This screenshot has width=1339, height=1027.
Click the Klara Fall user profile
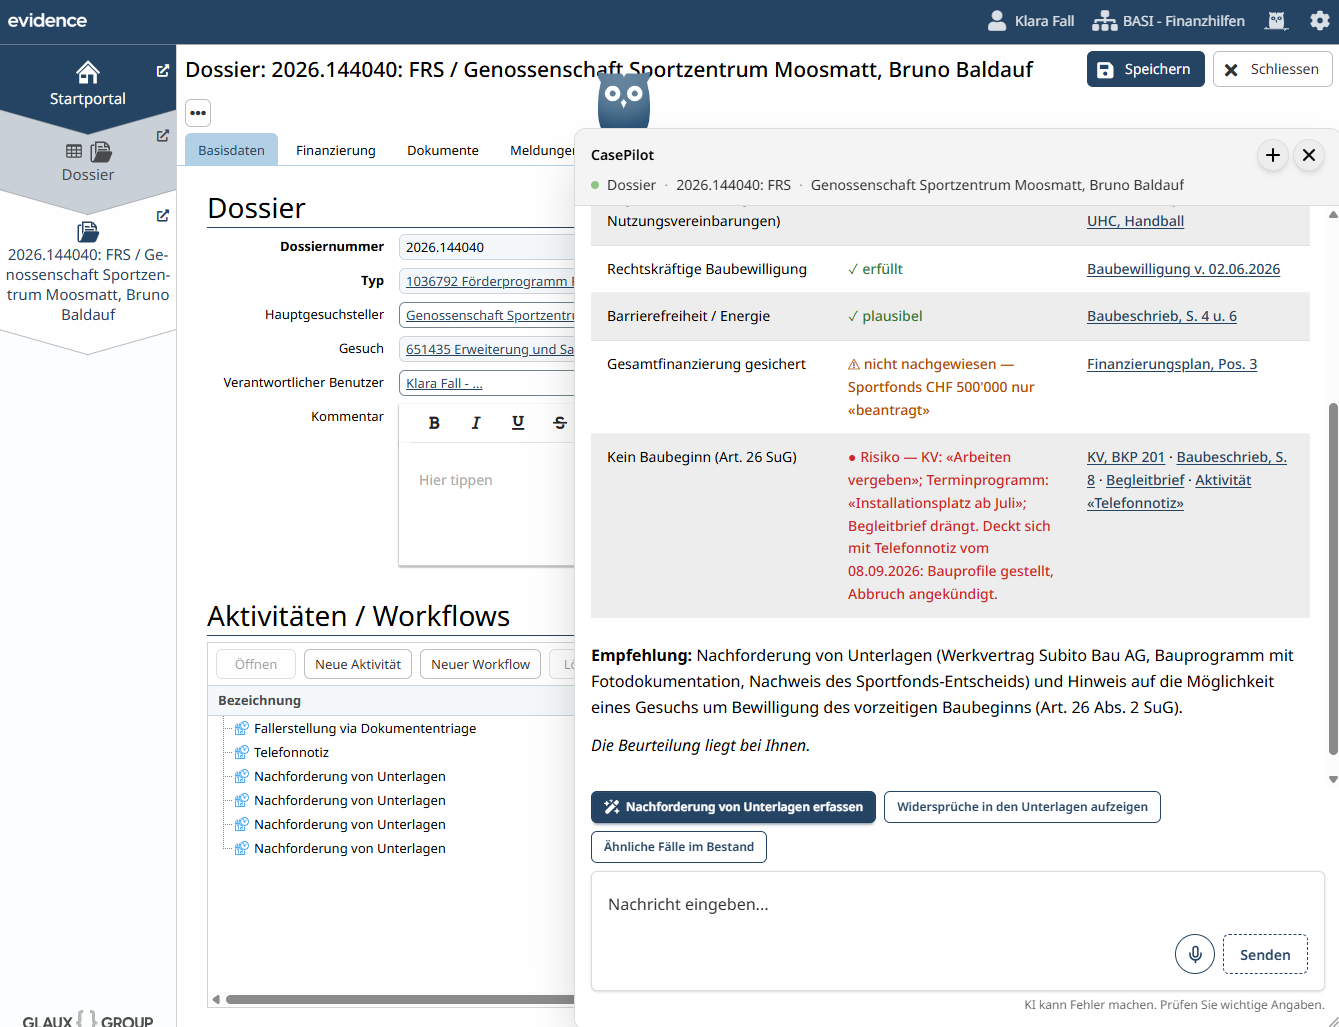click(x=1030, y=21)
